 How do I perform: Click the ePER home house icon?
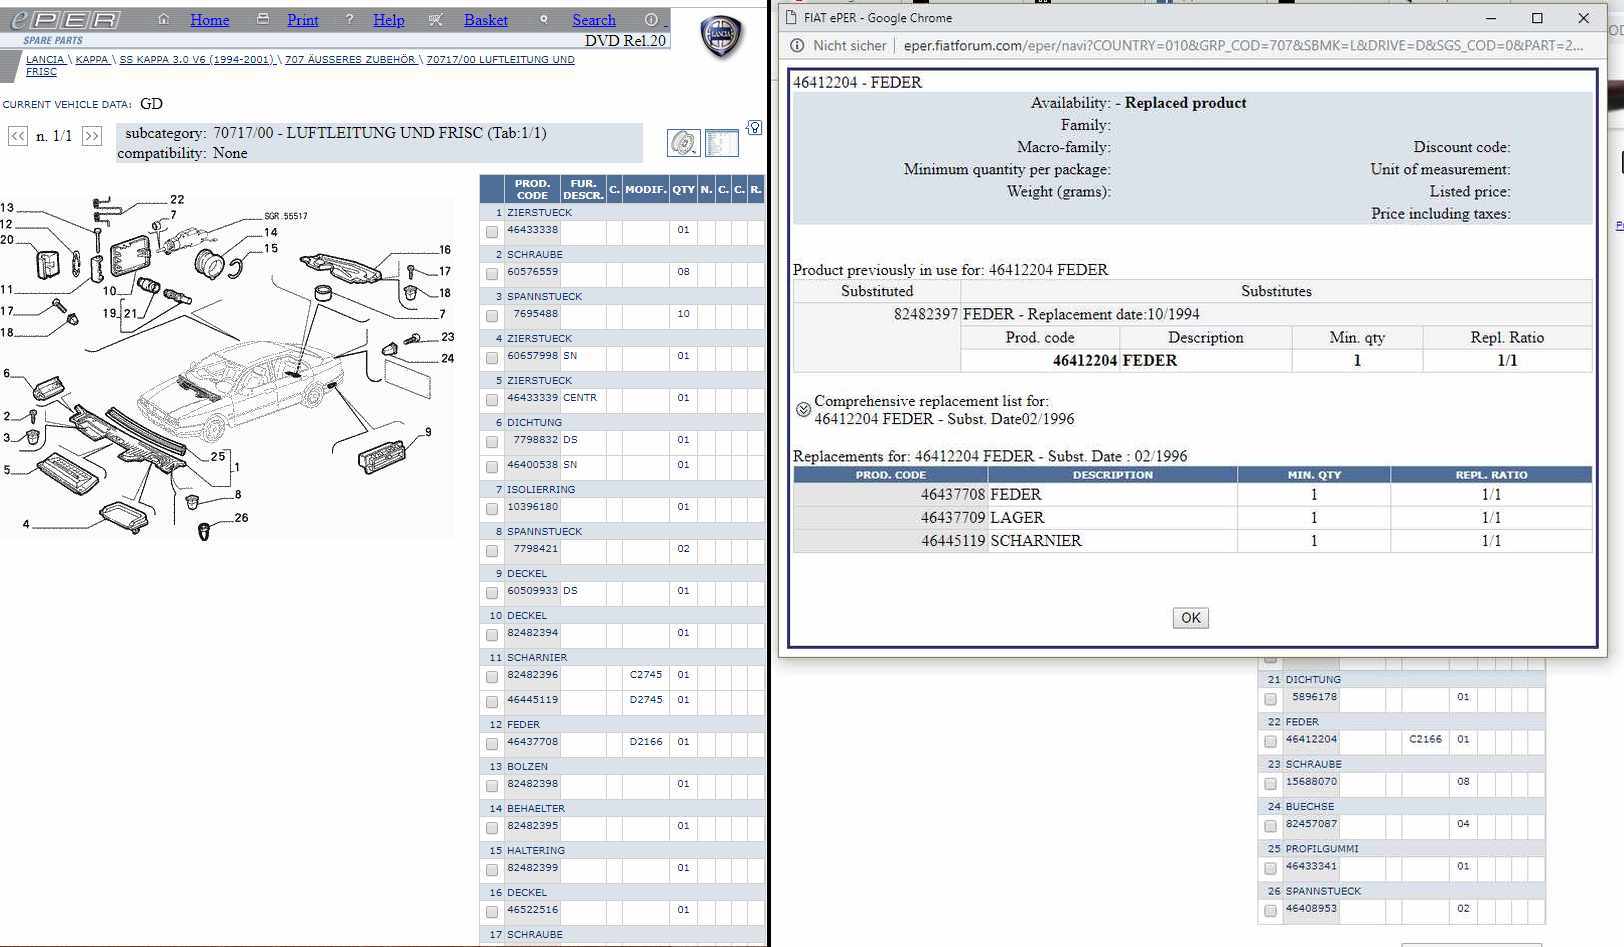point(163,19)
